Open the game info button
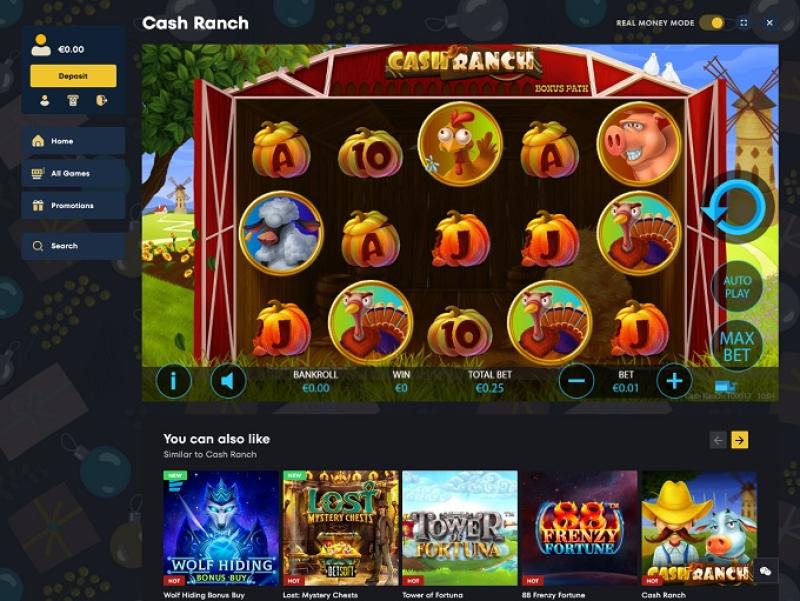The height and width of the screenshot is (601, 800). [x=173, y=381]
